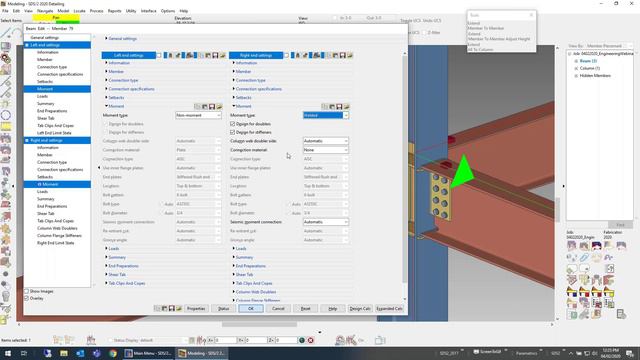This screenshot has height=360, width=640.
Task: Click the Design Calc button
Action: 360,309
